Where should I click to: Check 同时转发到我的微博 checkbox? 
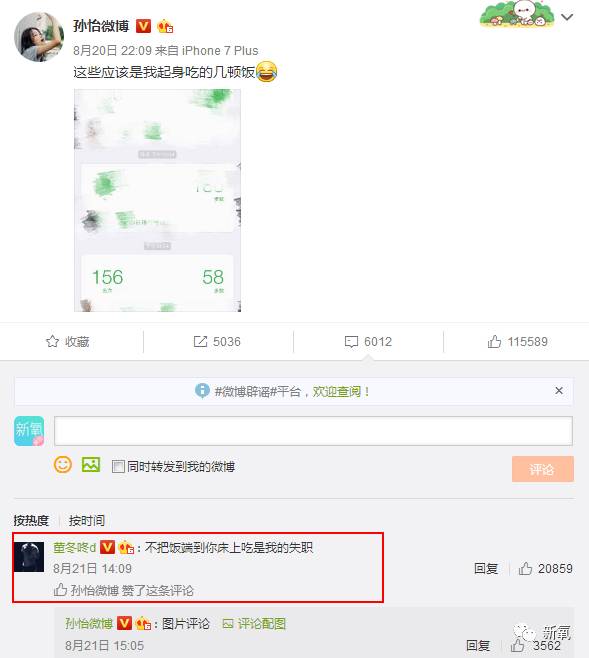point(118,466)
